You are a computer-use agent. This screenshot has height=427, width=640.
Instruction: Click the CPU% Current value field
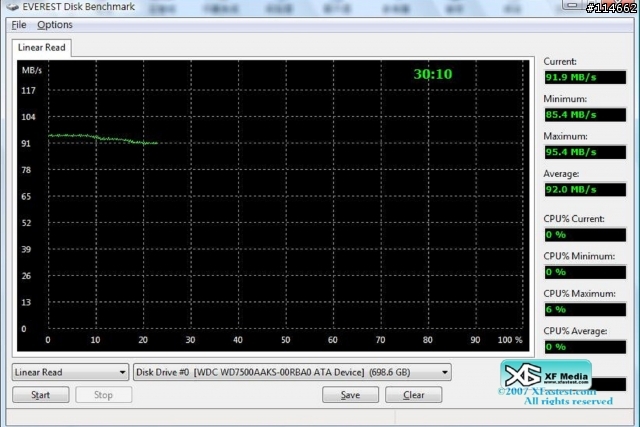pyautogui.click(x=585, y=235)
